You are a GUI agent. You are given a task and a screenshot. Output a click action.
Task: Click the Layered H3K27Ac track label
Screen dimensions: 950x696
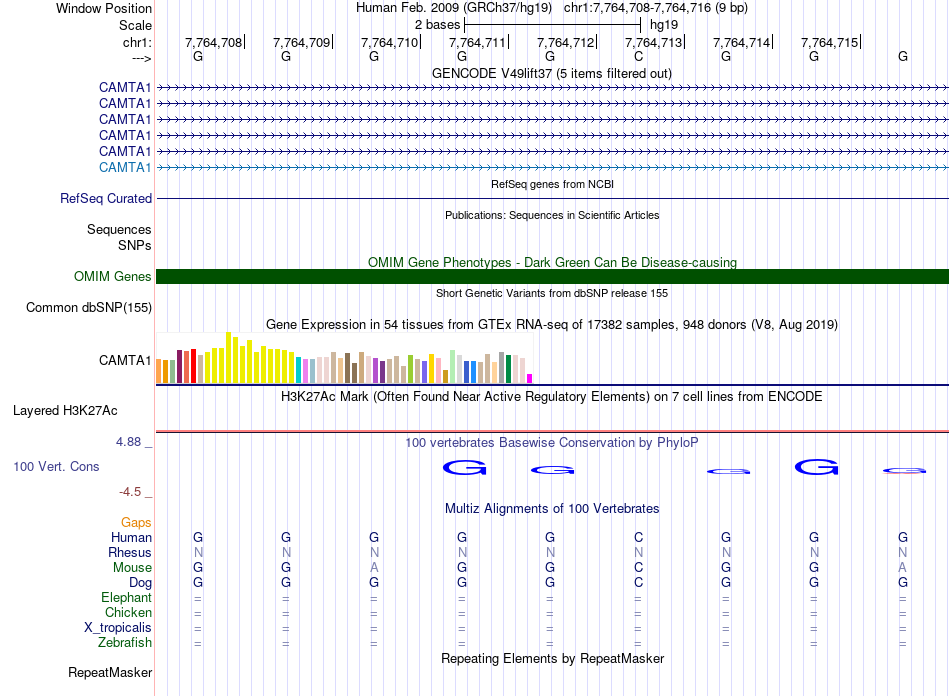click(65, 411)
